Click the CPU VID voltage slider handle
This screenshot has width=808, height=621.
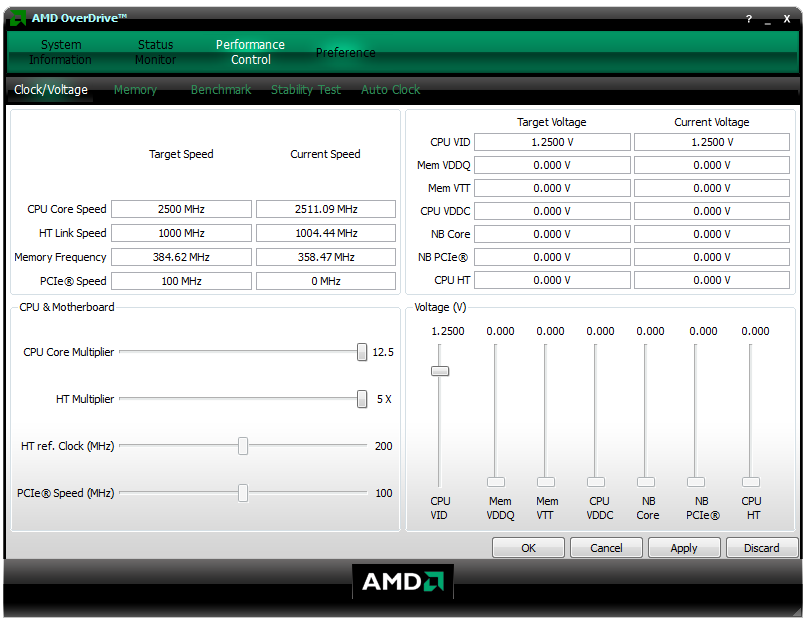click(x=440, y=371)
